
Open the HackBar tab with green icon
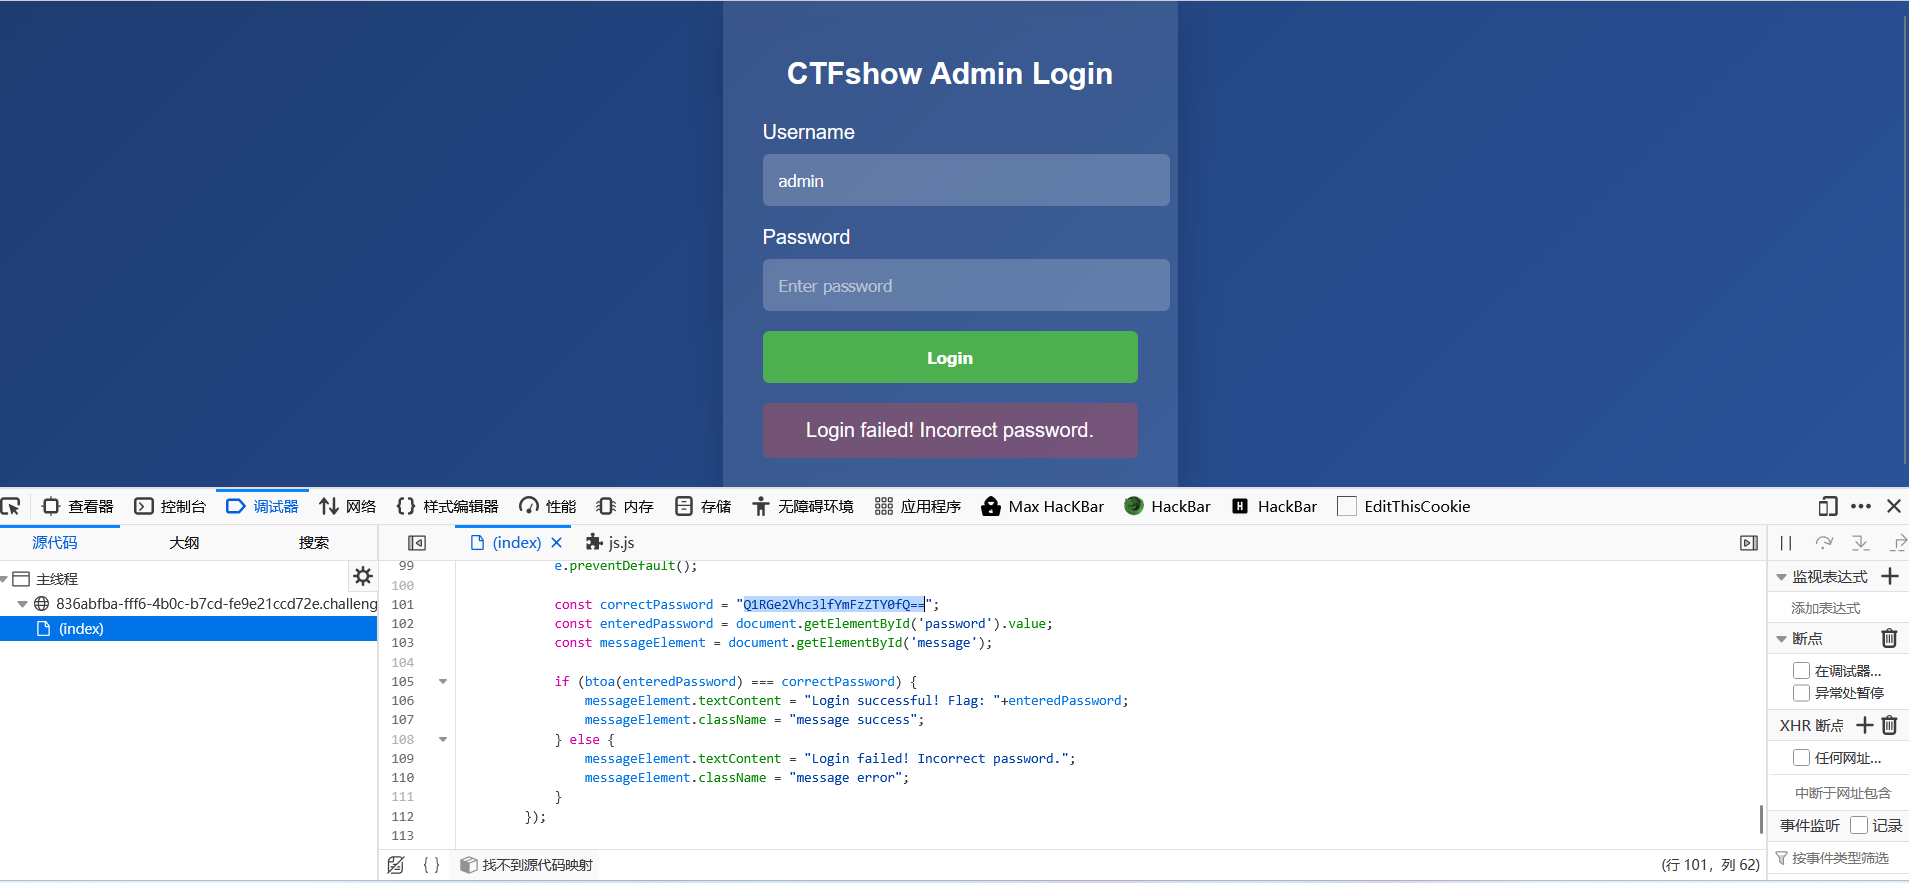click(1167, 506)
